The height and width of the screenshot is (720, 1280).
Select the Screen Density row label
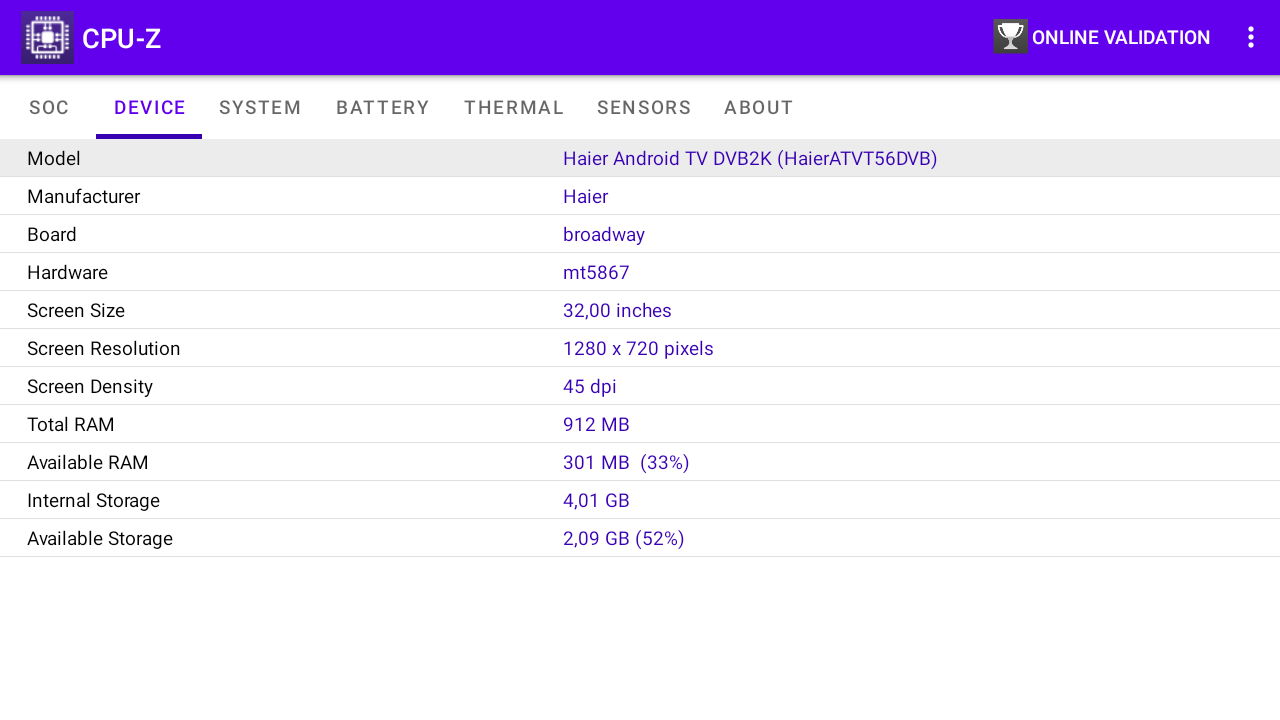[90, 386]
